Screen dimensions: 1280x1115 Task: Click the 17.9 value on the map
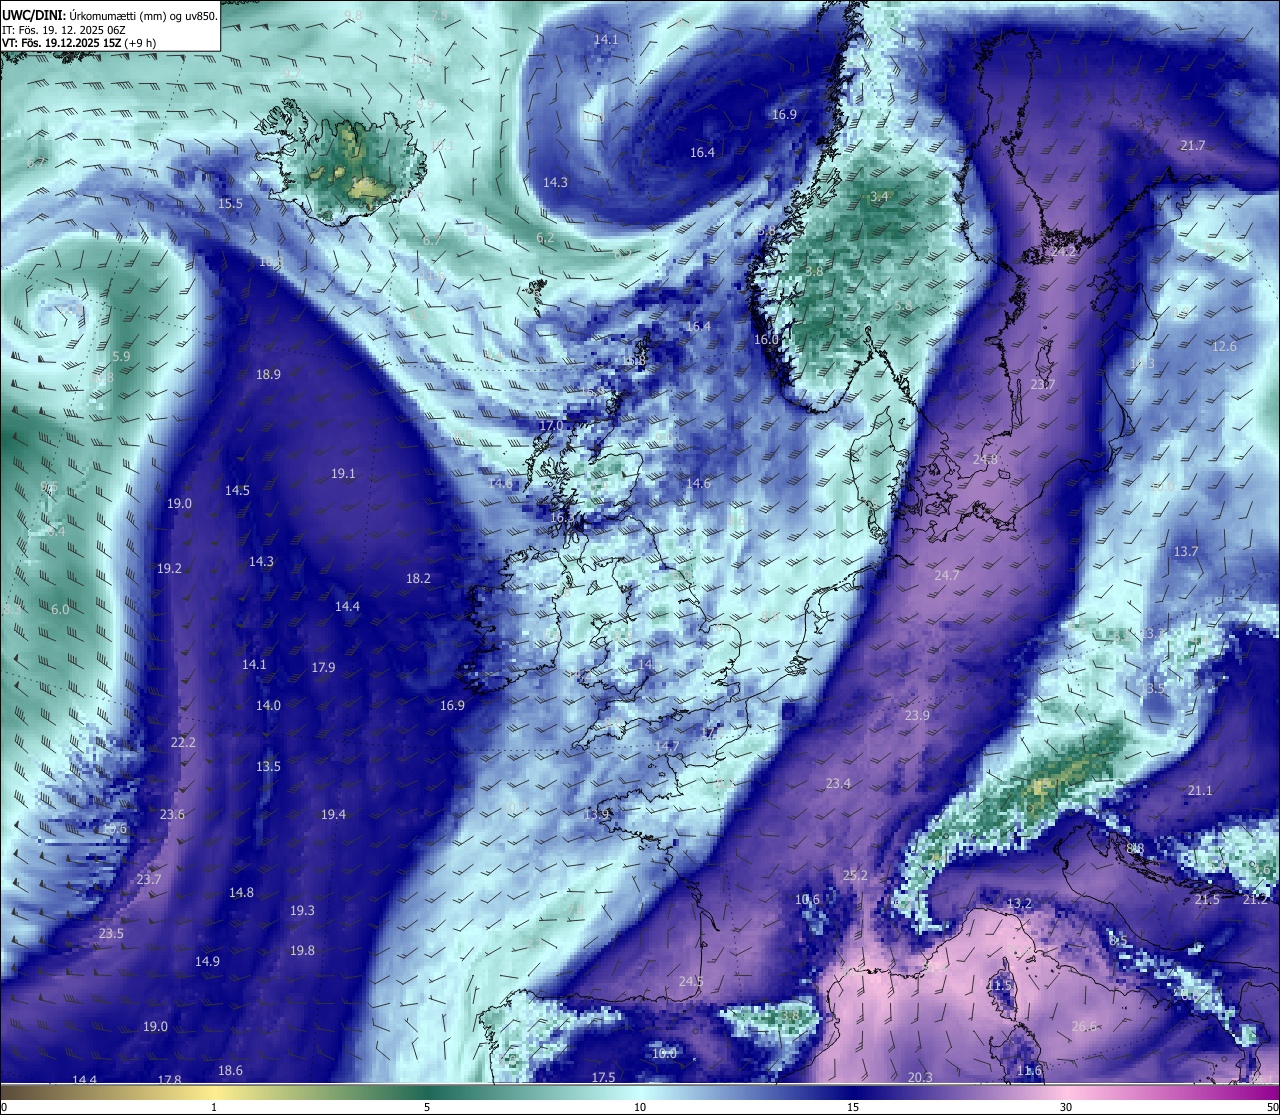323,667
